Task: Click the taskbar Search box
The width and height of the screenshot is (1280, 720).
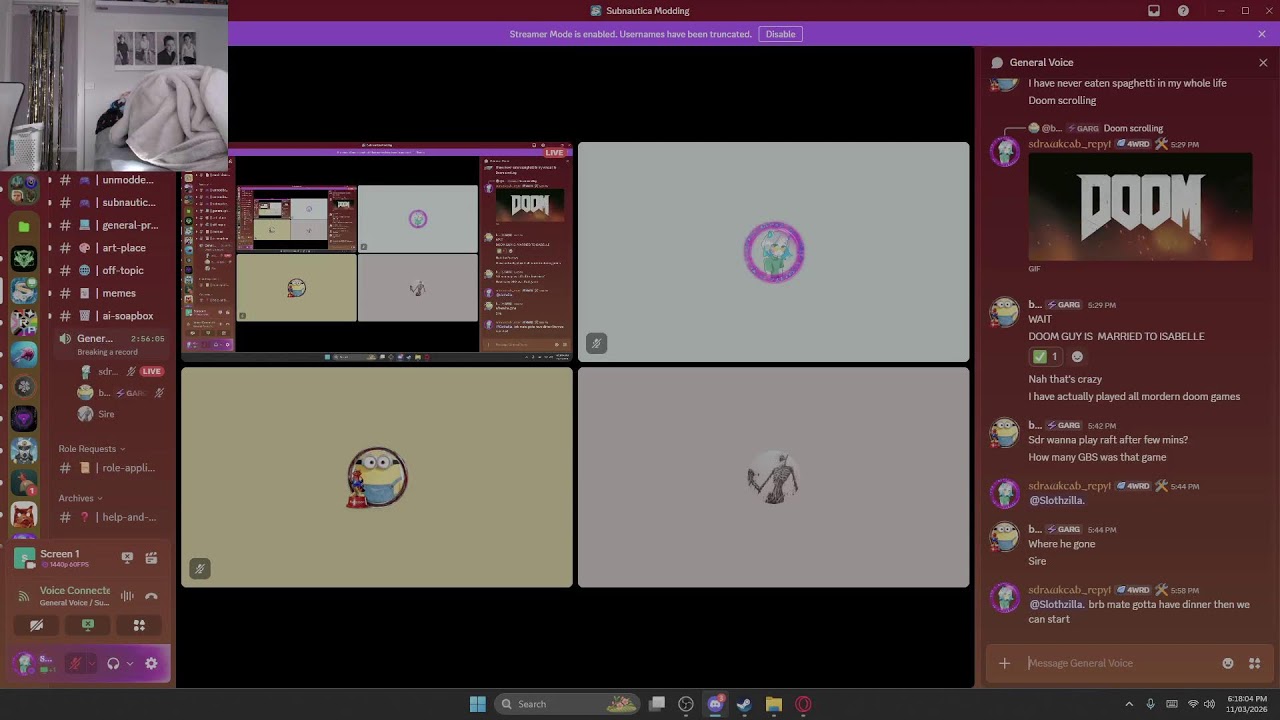Action: (x=568, y=704)
